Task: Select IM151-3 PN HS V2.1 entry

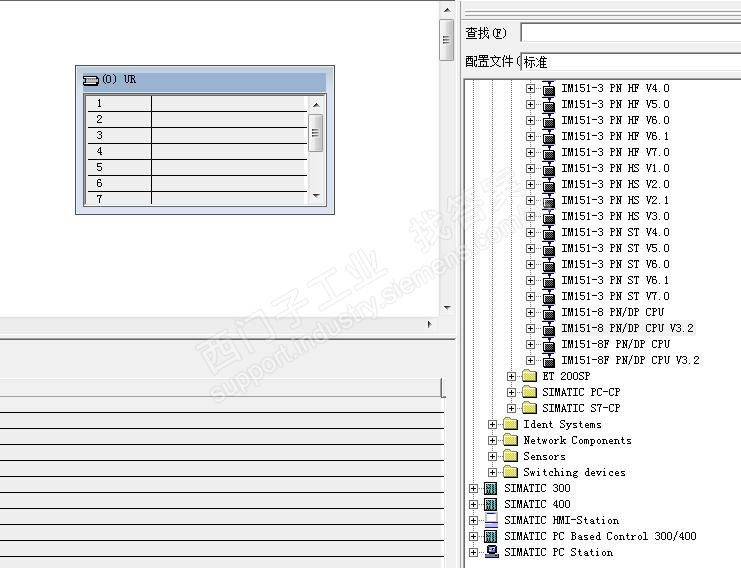Action: pyautogui.click(x=615, y=200)
